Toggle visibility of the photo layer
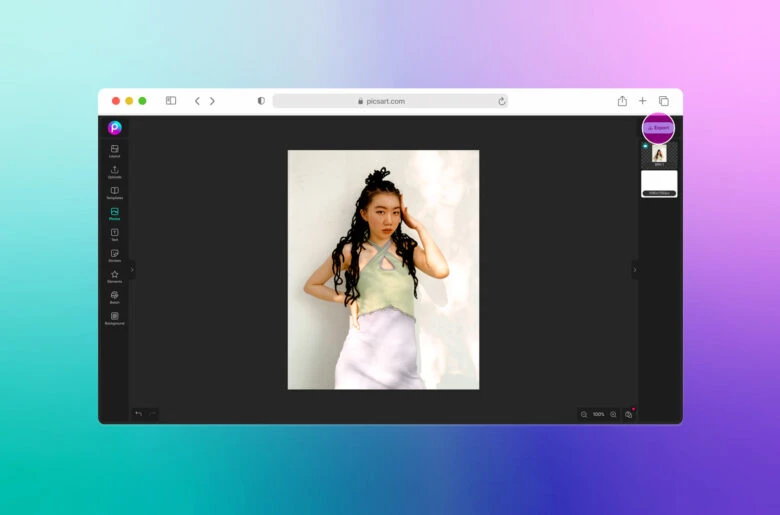 pos(645,146)
